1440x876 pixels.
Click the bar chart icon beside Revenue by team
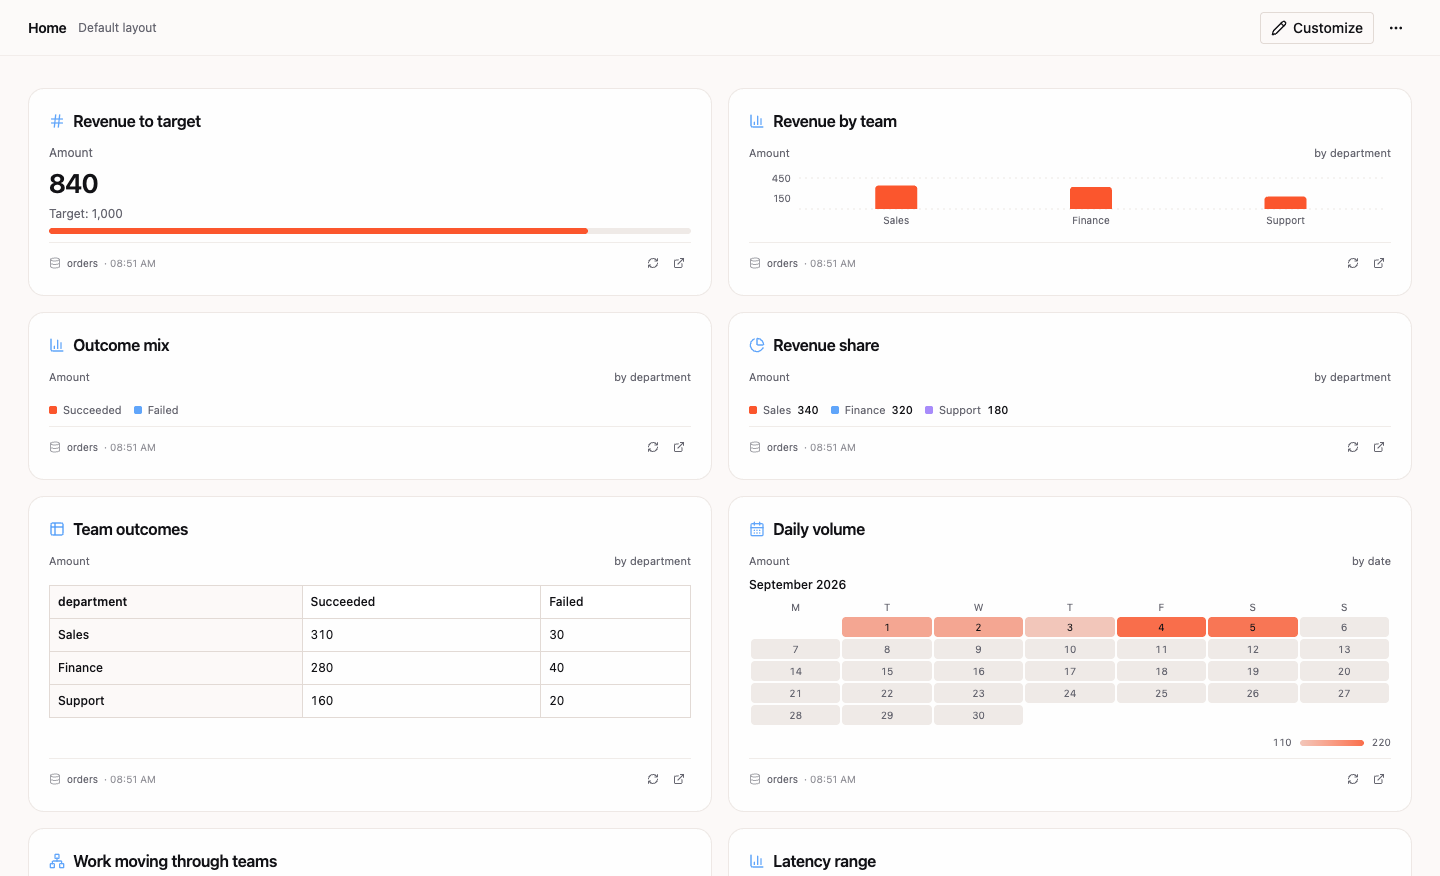point(757,121)
